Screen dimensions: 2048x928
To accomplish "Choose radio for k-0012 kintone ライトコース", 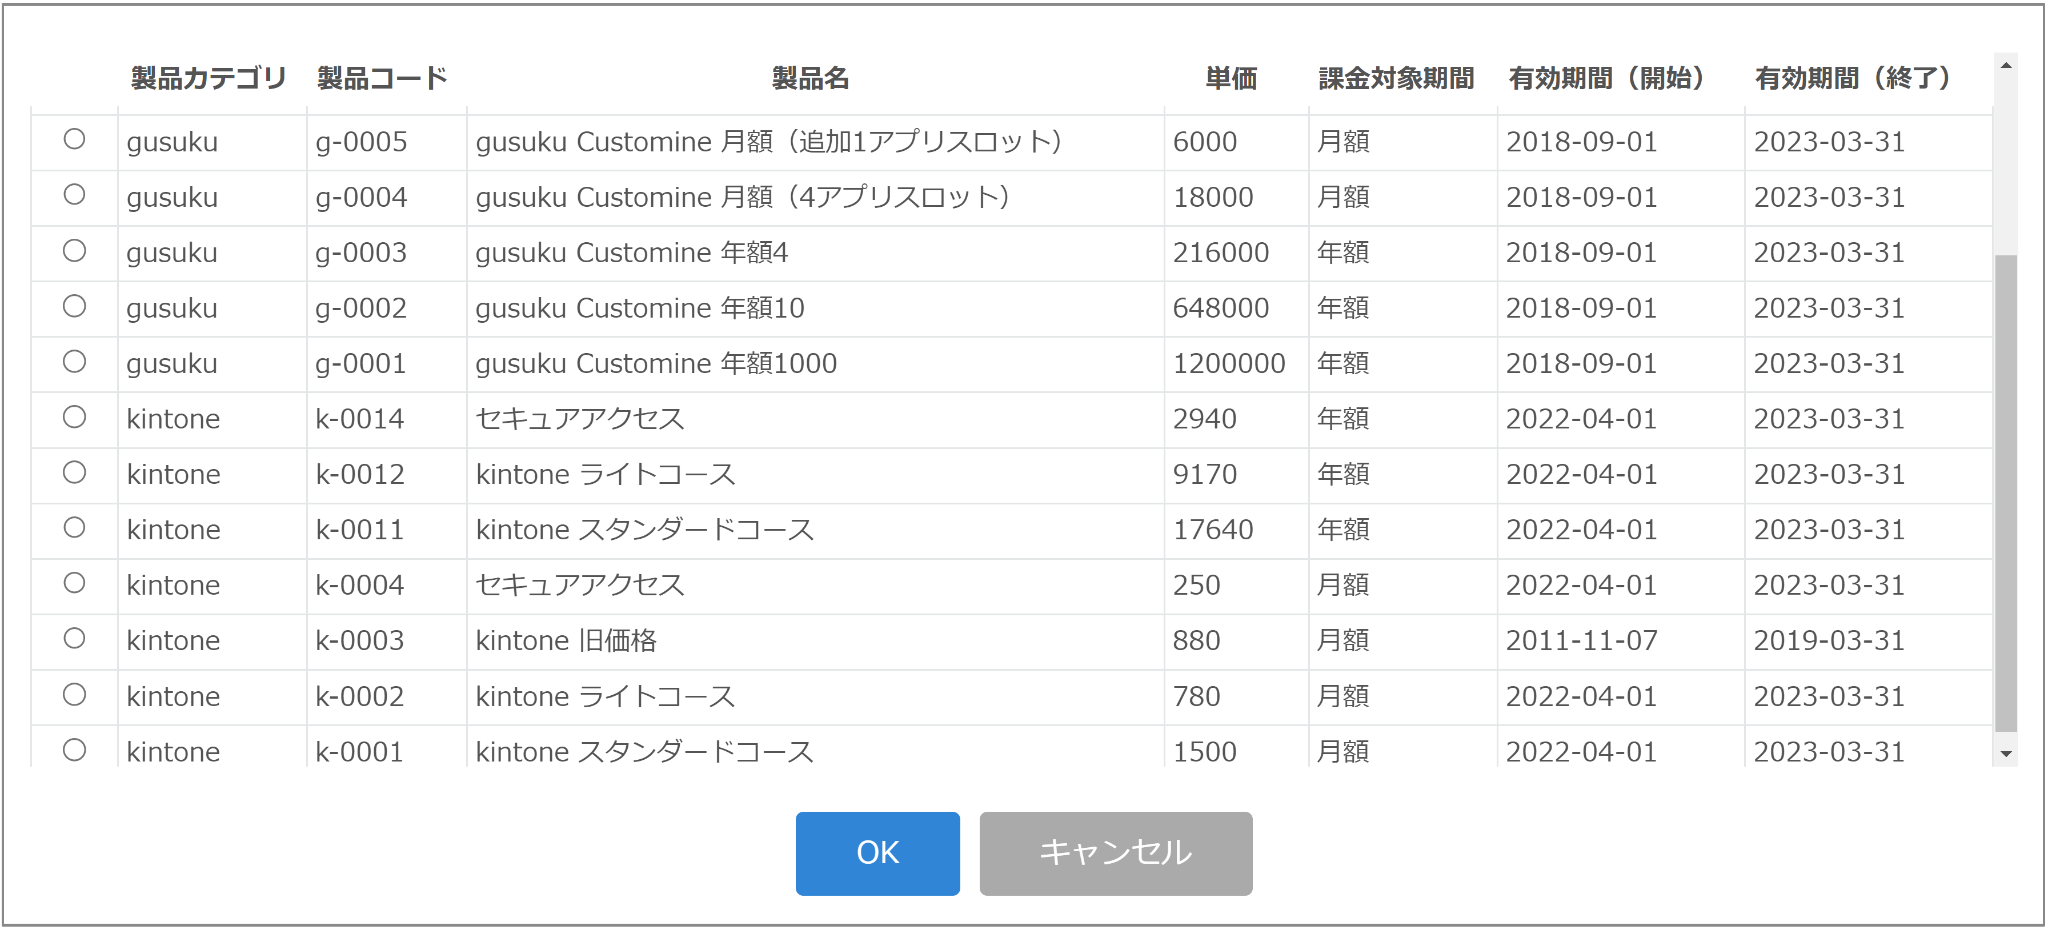I will [x=74, y=472].
